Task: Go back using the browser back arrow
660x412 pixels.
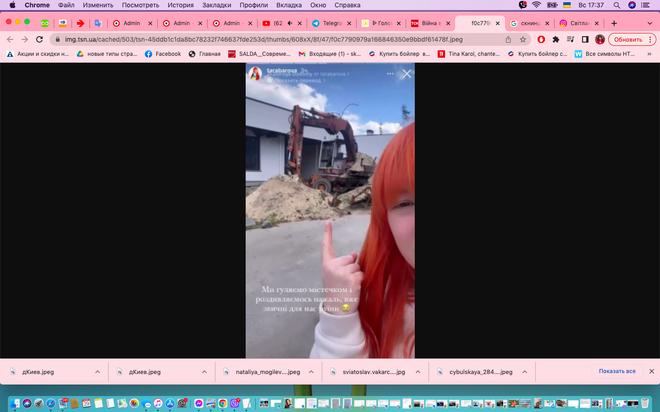Action: [x=10, y=39]
